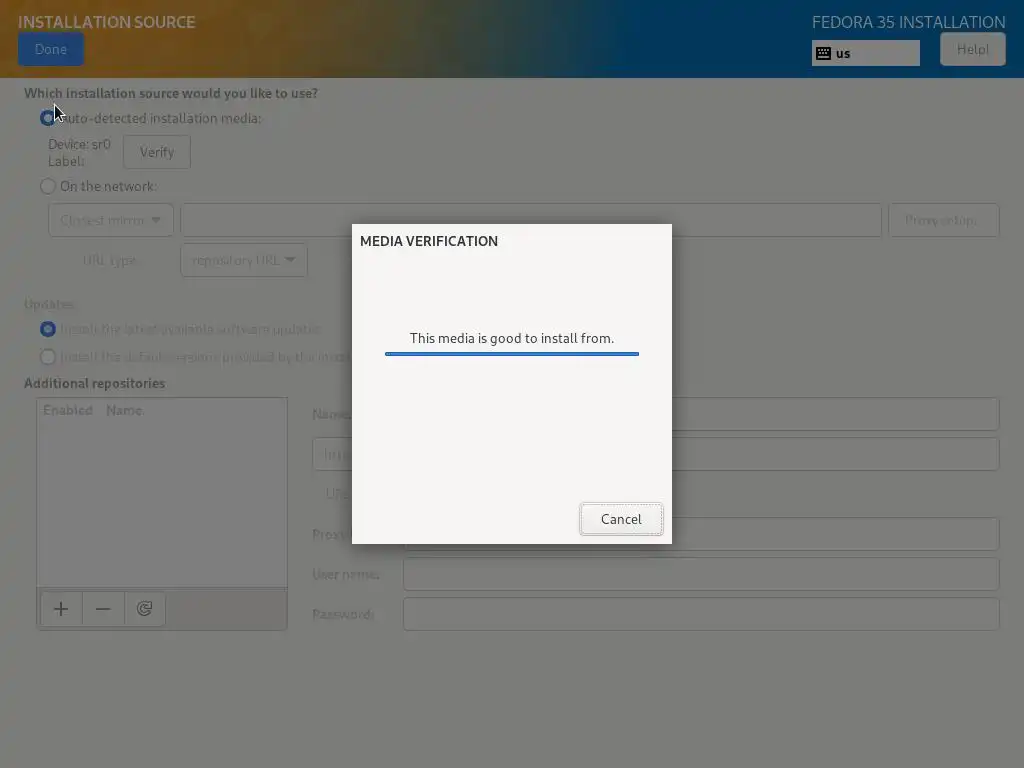Click Verify for device sr0

157,152
